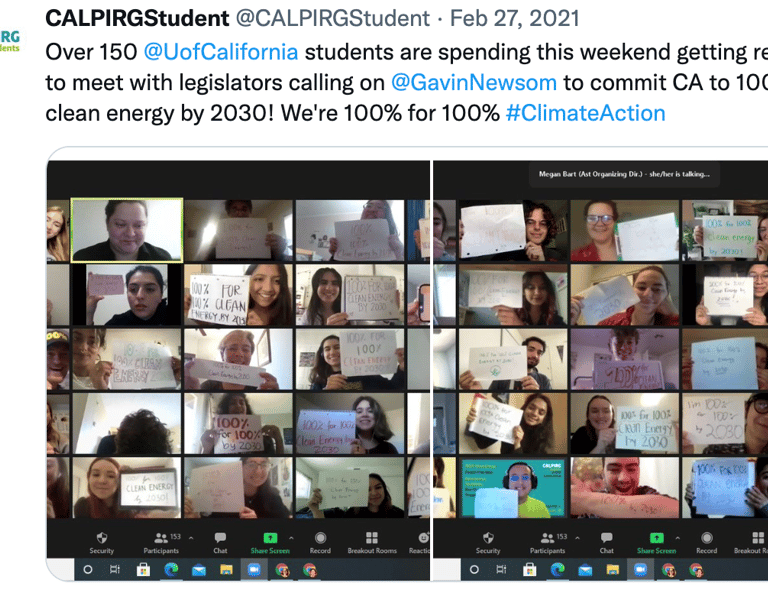Screen dimensions: 768x596
Task: Select the Zoom taskbar icon in the left screenshot
Action: [254, 569]
